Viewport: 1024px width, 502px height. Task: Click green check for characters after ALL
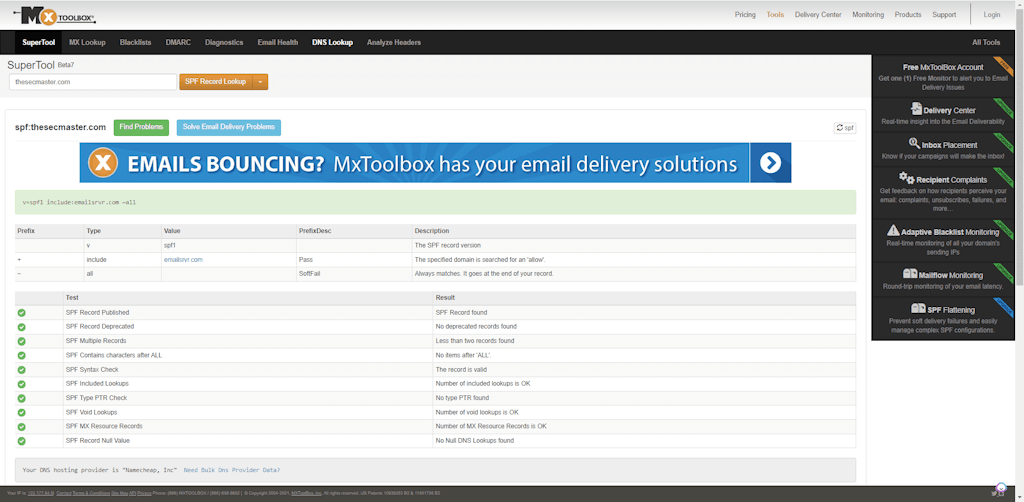click(22, 355)
